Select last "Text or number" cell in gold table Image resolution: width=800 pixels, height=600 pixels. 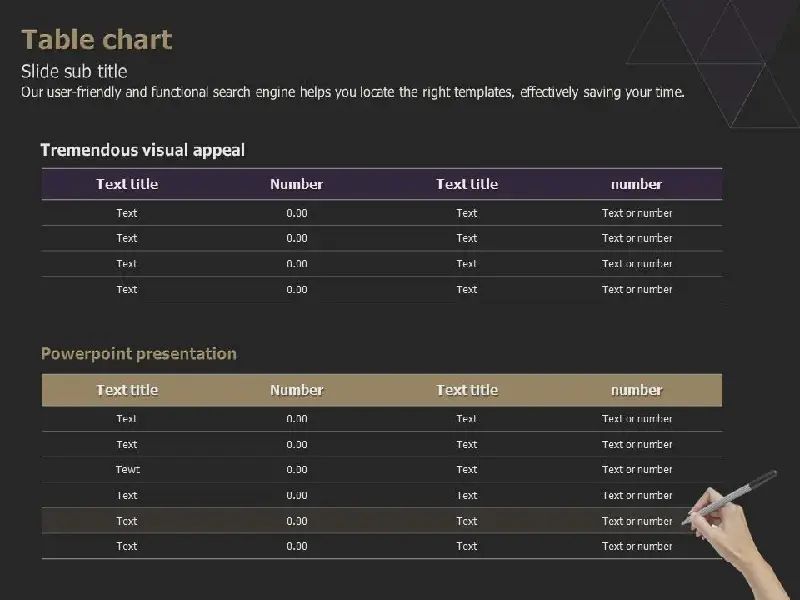637,546
